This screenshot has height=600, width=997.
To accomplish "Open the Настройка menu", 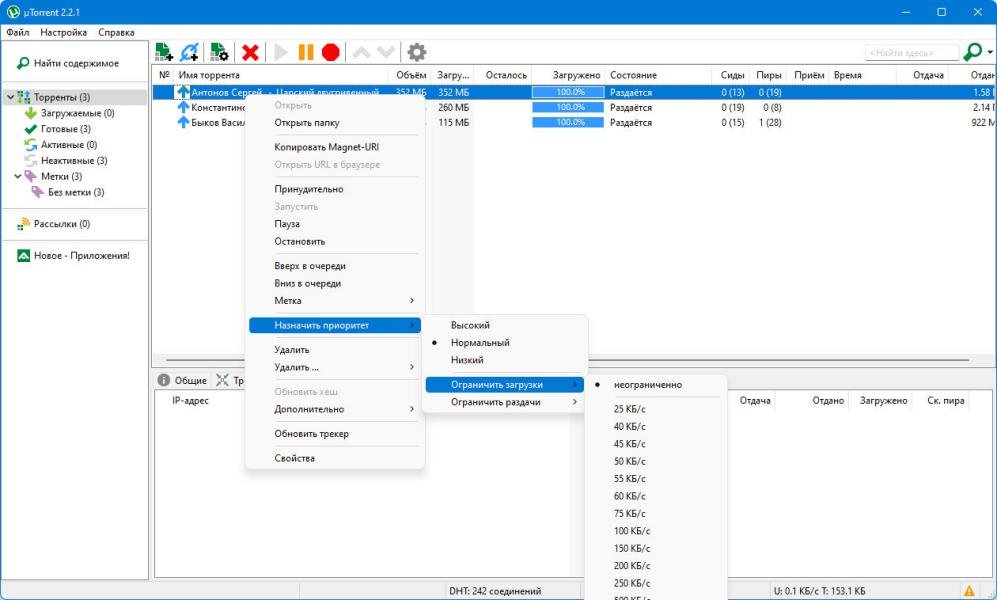I will point(64,32).
